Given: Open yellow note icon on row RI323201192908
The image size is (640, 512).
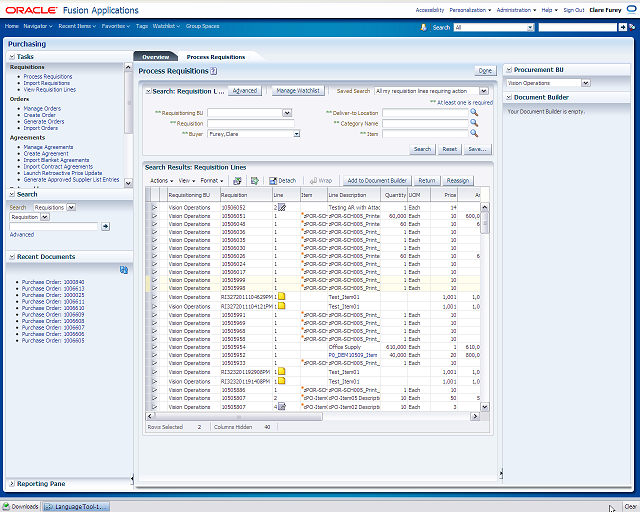Looking at the screenshot, I should click(x=282, y=372).
